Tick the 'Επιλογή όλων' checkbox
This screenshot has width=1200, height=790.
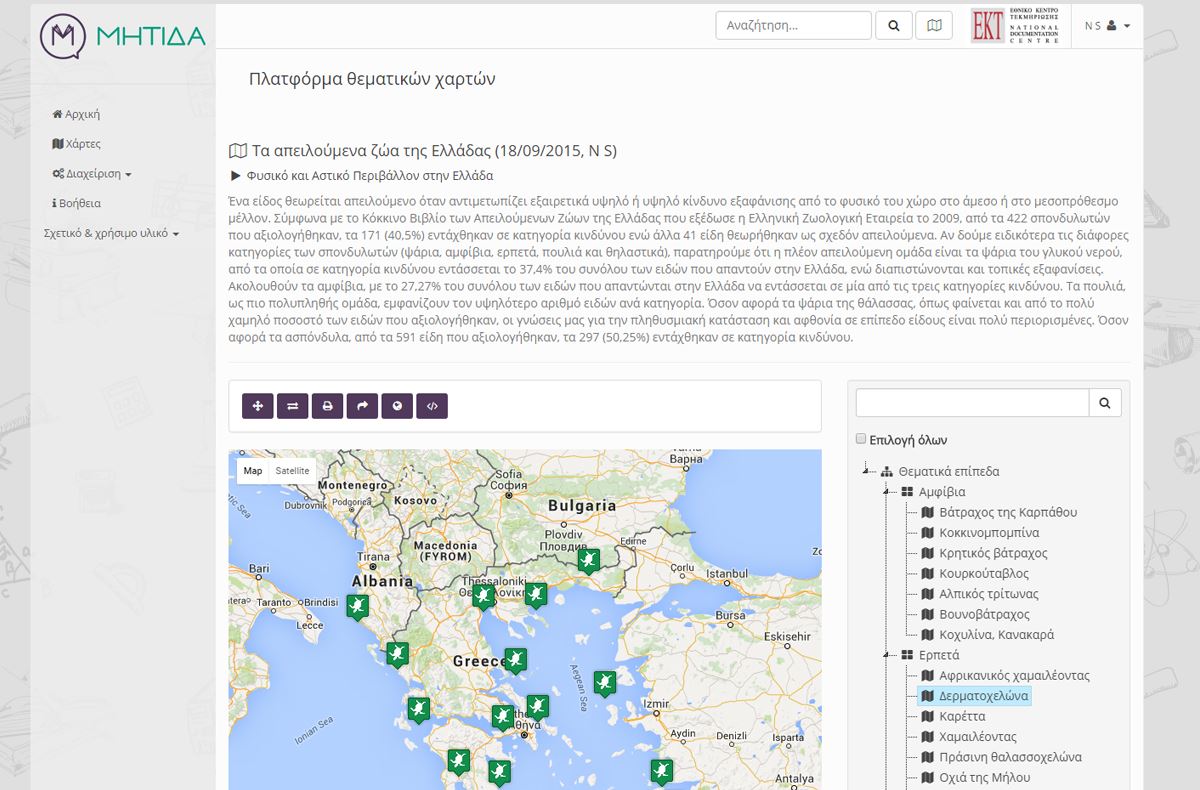[861, 439]
